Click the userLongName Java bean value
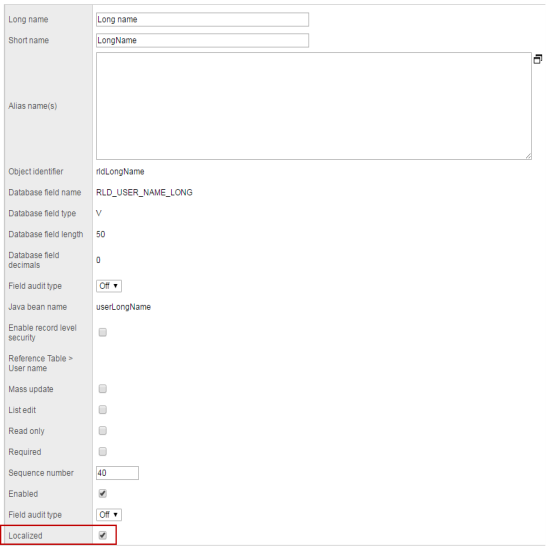The image size is (546, 547). [x=124, y=307]
